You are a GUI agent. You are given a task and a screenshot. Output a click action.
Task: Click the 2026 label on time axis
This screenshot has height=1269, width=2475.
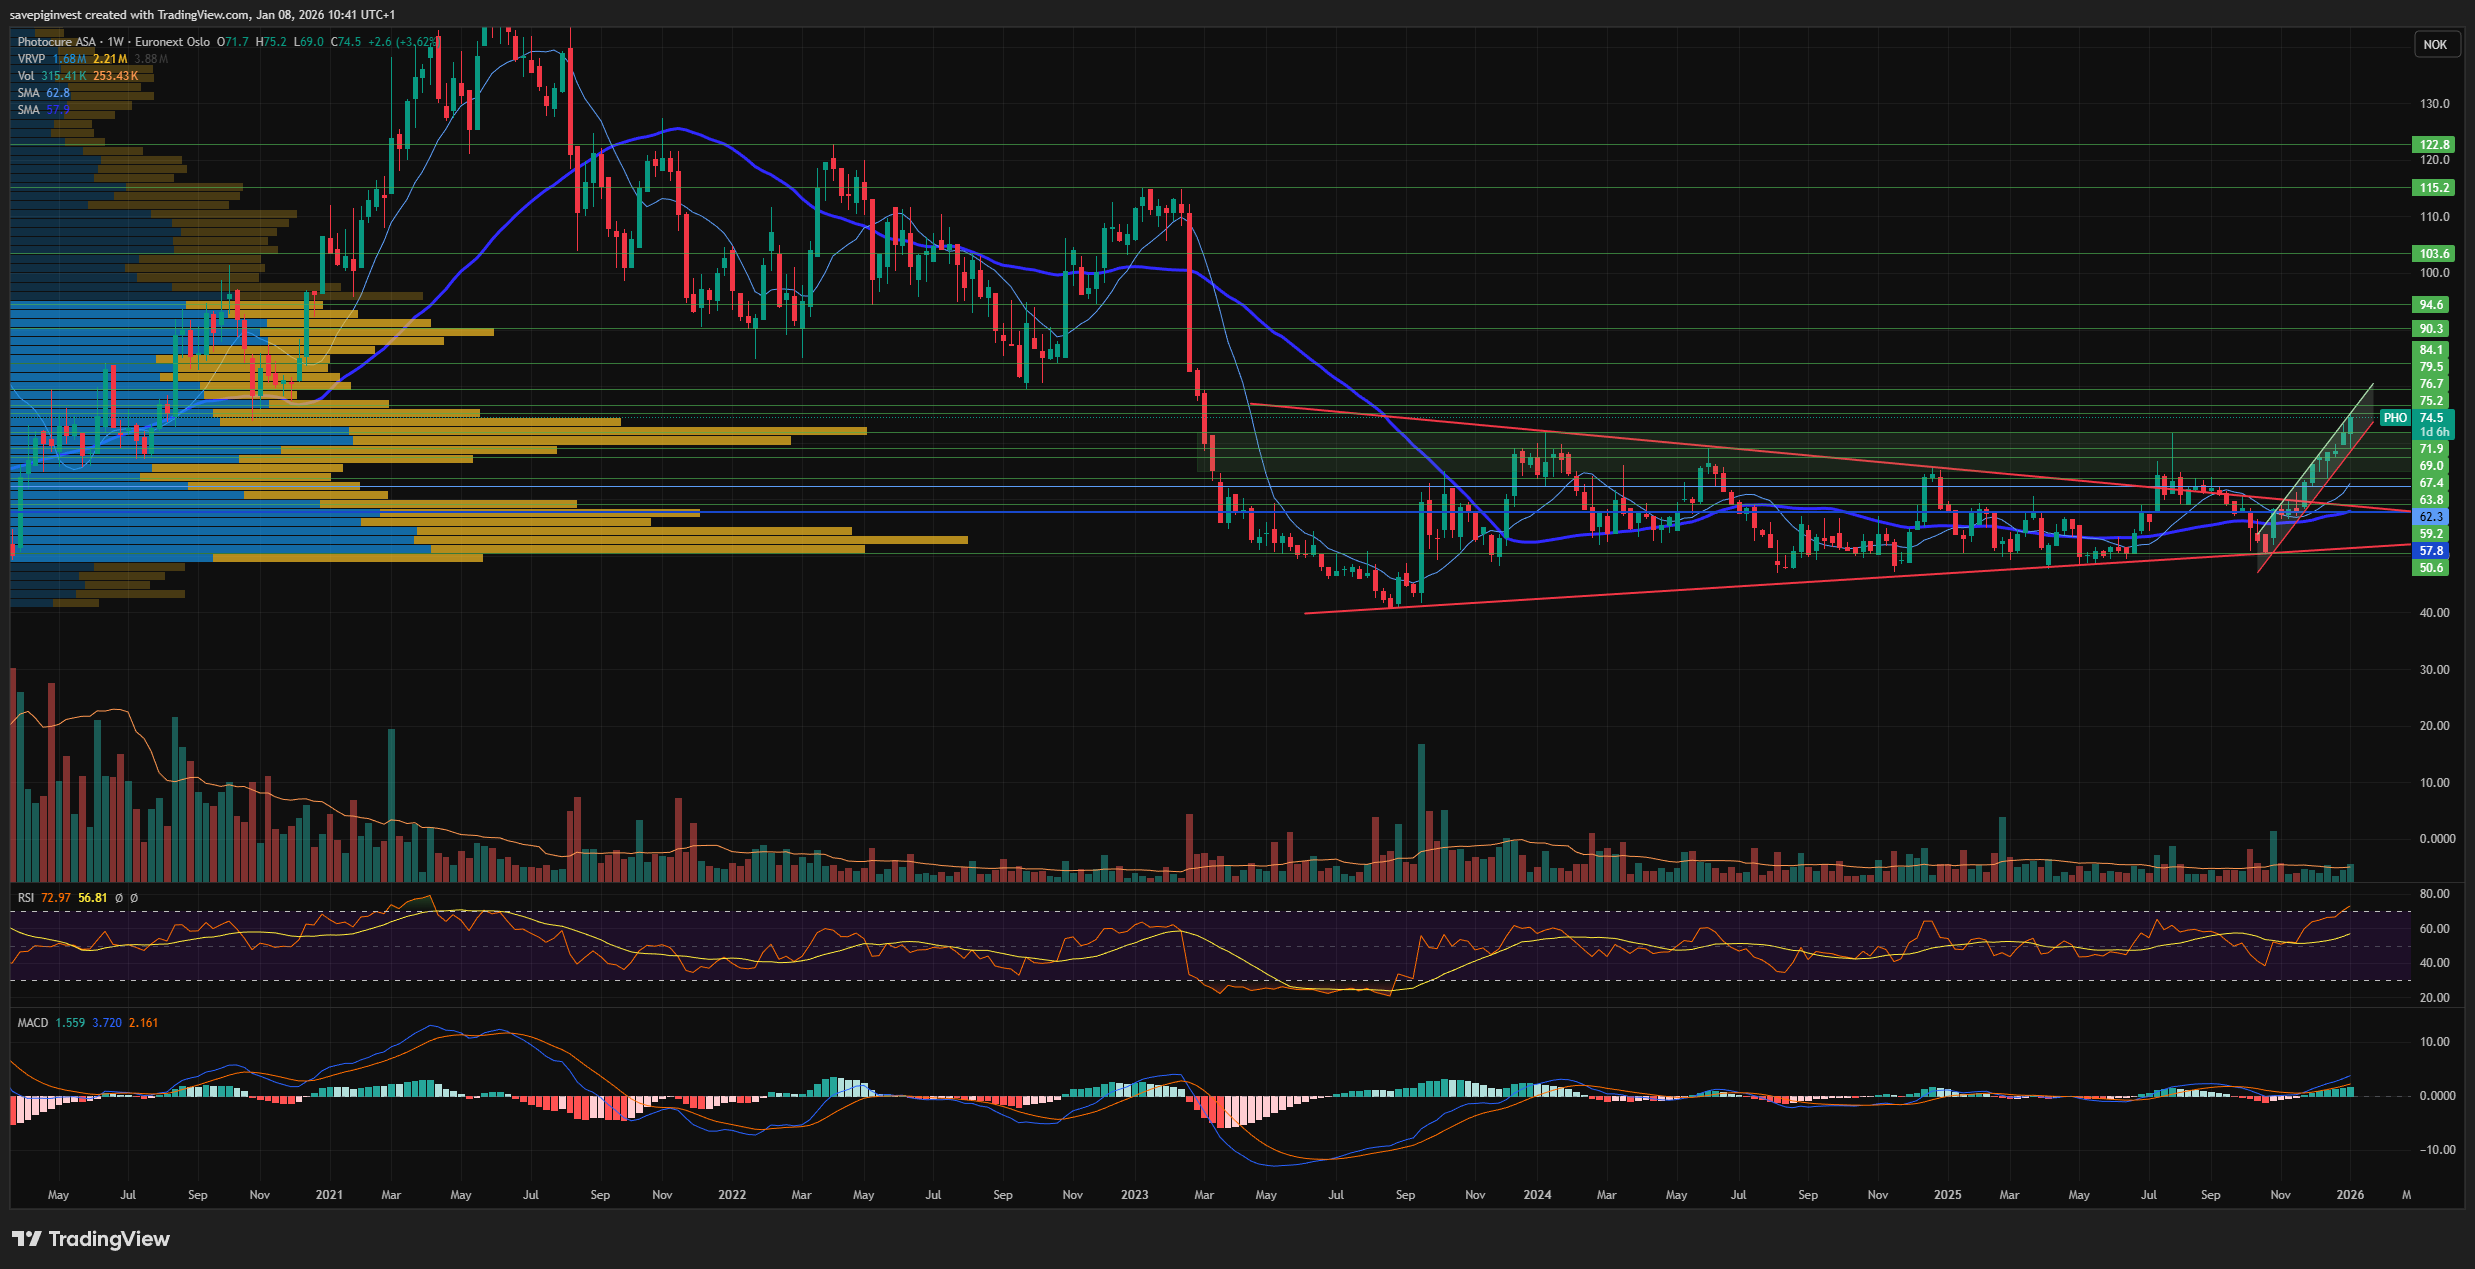pyautogui.click(x=2349, y=1195)
